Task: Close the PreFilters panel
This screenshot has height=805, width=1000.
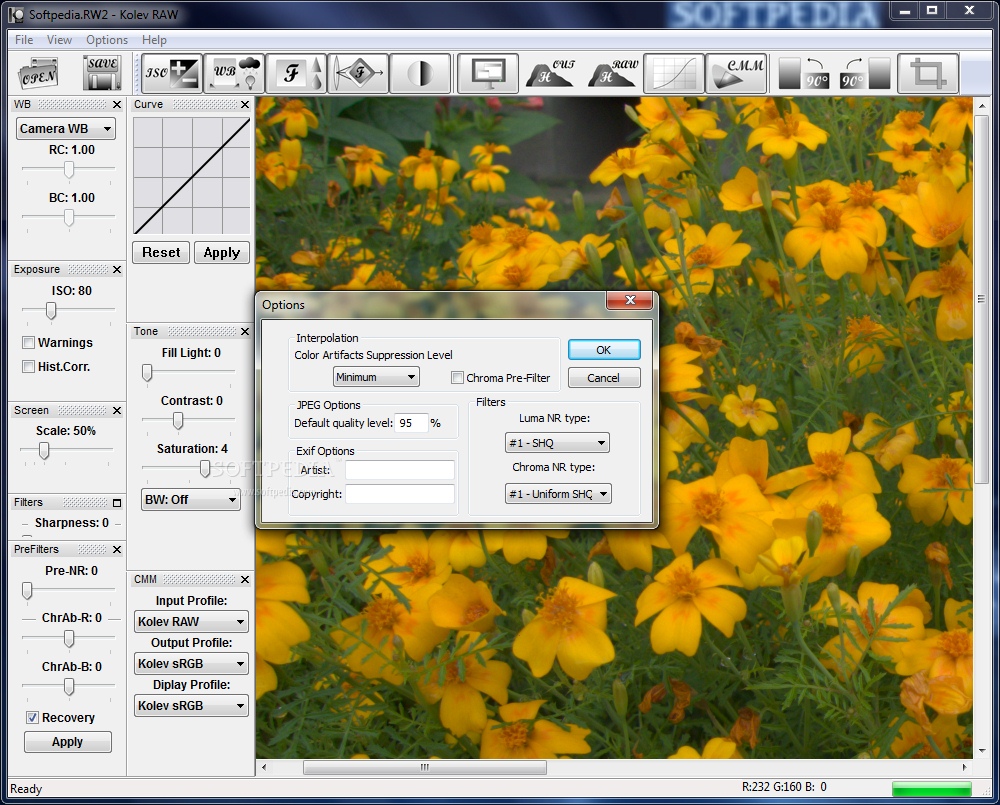Action: click(117, 550)
